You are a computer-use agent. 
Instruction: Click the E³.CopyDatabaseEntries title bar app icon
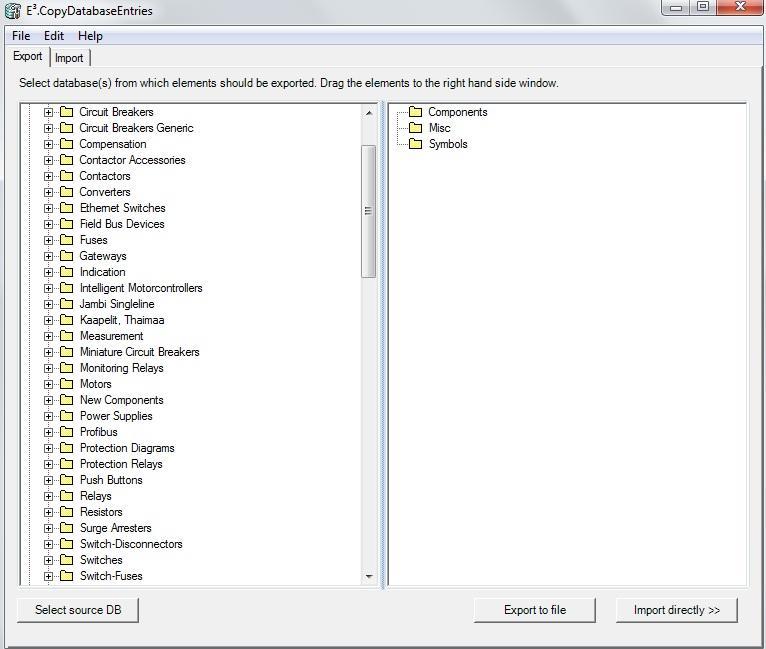pyautogui.click(x=13, y=11)
